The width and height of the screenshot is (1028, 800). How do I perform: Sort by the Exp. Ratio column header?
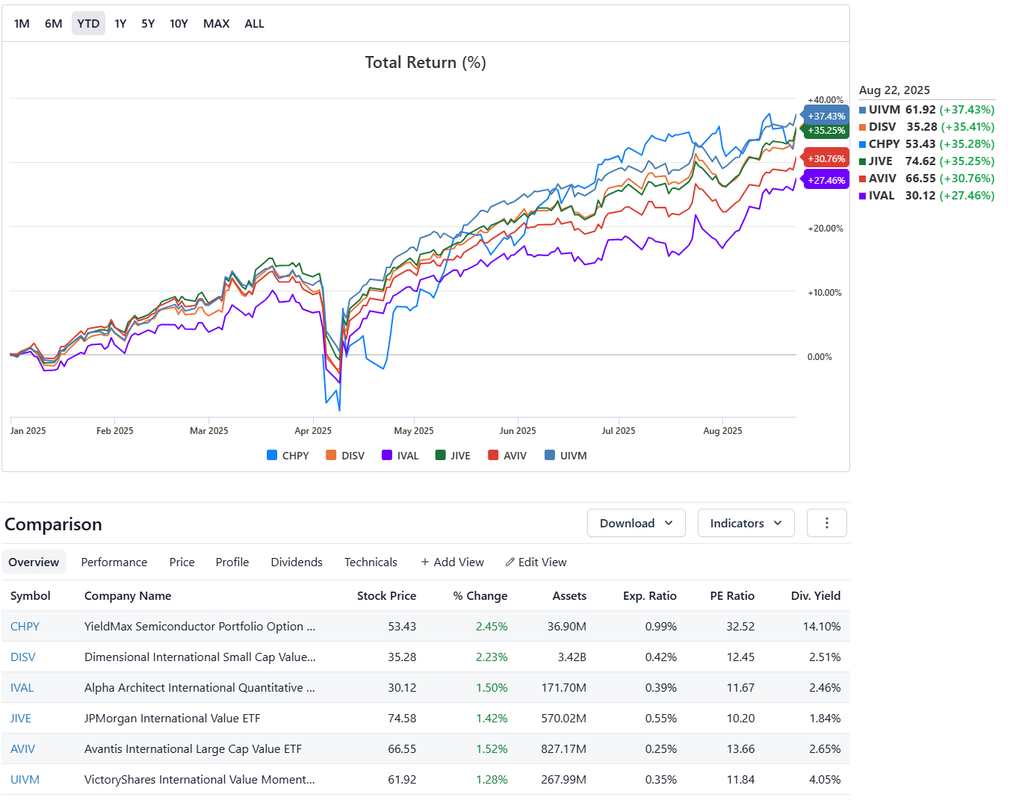[x=650, y=595]
